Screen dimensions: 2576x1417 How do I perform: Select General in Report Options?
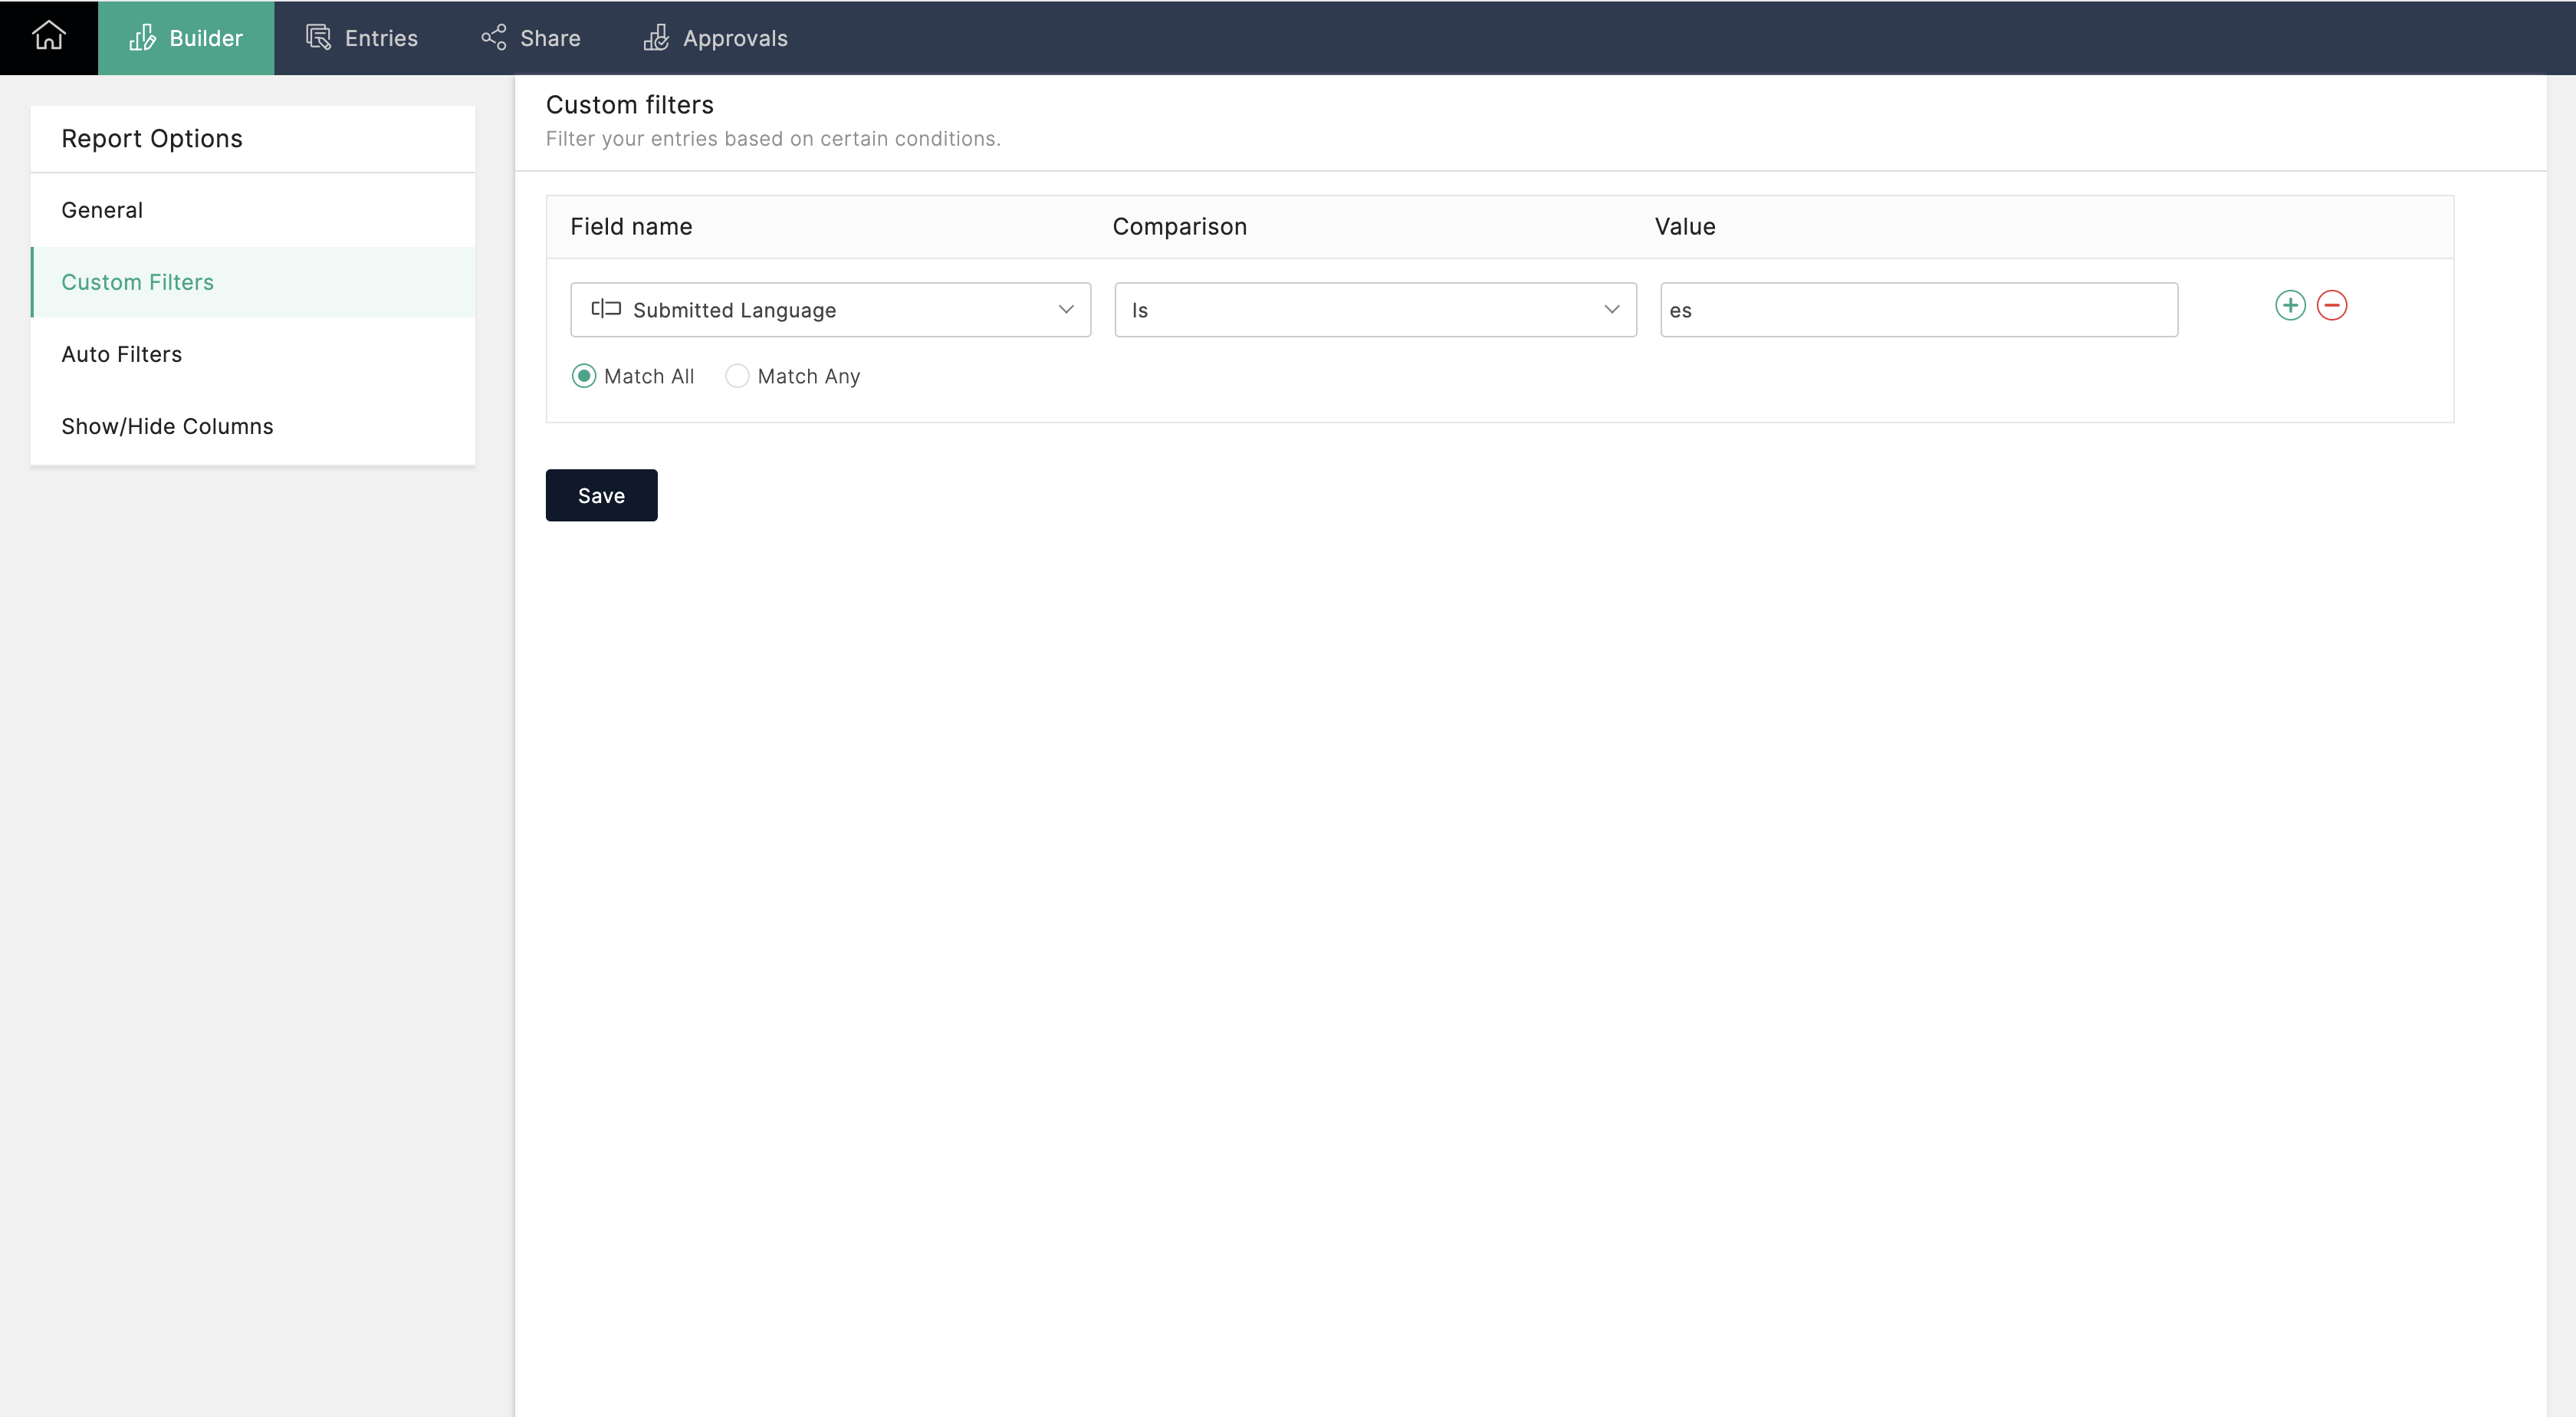coord(253,210)
